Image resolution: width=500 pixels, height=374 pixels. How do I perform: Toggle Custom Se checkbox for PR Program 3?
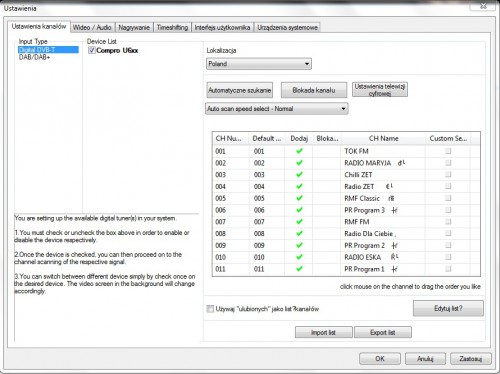click(448, 210)
